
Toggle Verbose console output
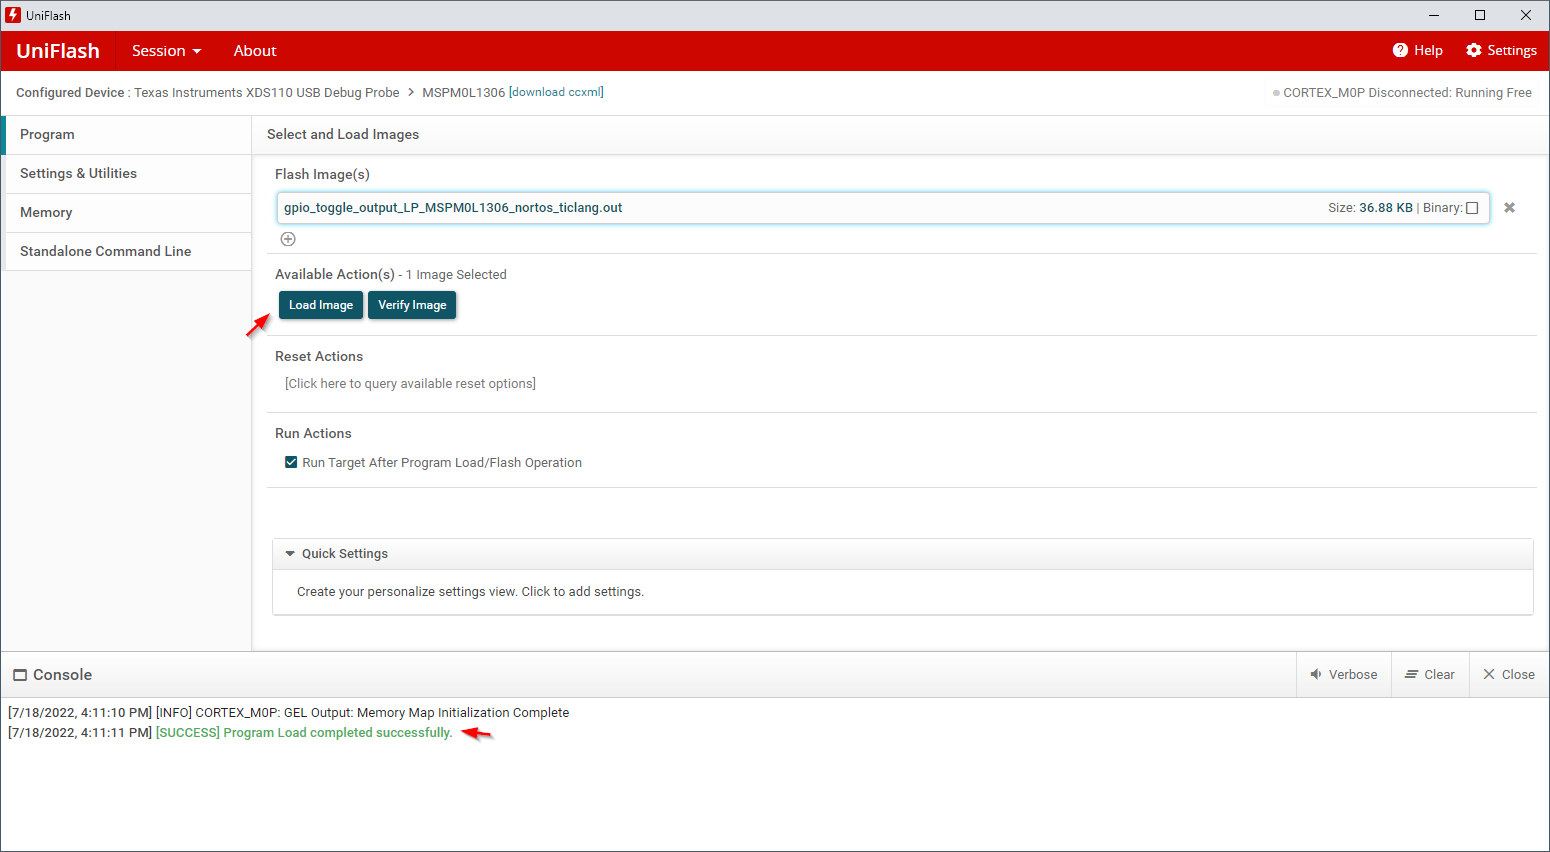(1344, 675)
